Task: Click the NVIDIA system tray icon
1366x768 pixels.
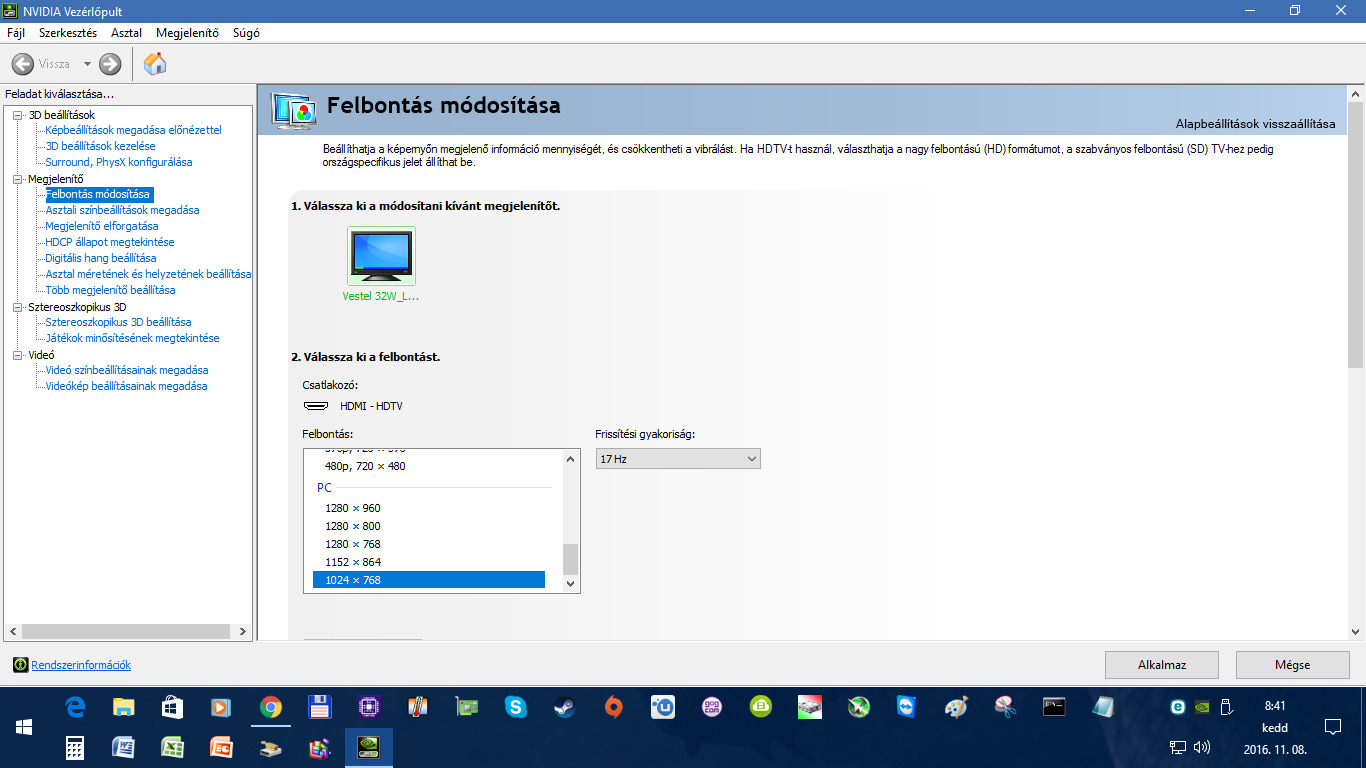Action: click(x=1203, y=707)
